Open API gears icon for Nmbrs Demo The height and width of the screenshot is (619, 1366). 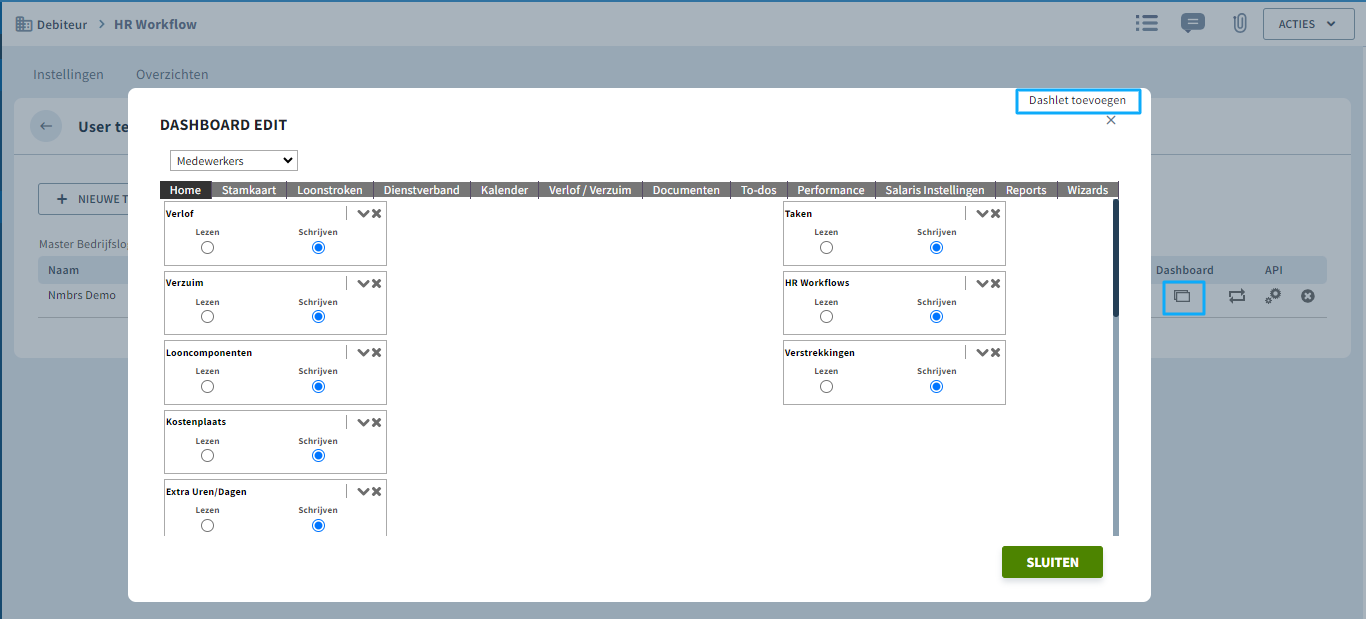click(1272, 296)
